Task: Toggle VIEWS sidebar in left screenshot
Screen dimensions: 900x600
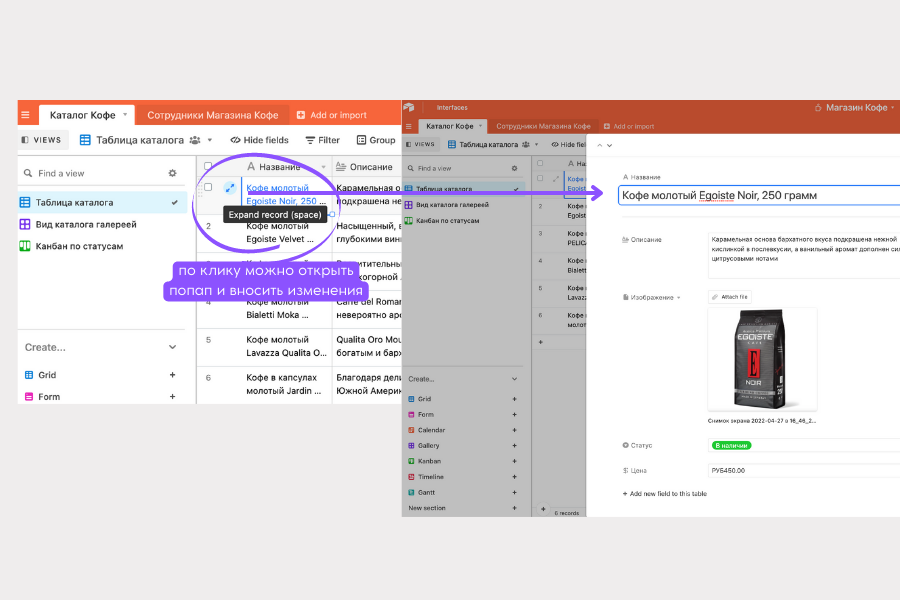Action: coord(41,140)
